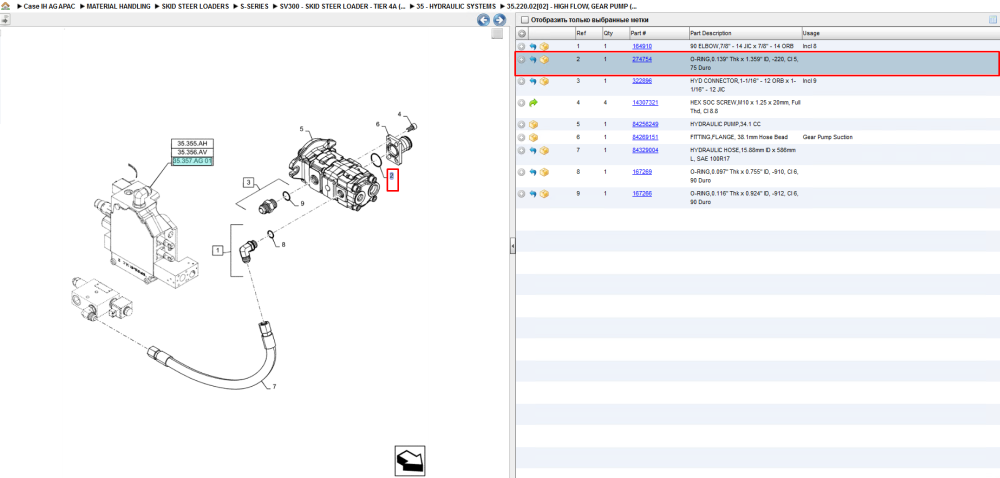Click the blue supersession arrow for part 274754
Image resolution: width=1000 pixels, height=478 pixels.
pyautogui.click(x=533, y=60)
